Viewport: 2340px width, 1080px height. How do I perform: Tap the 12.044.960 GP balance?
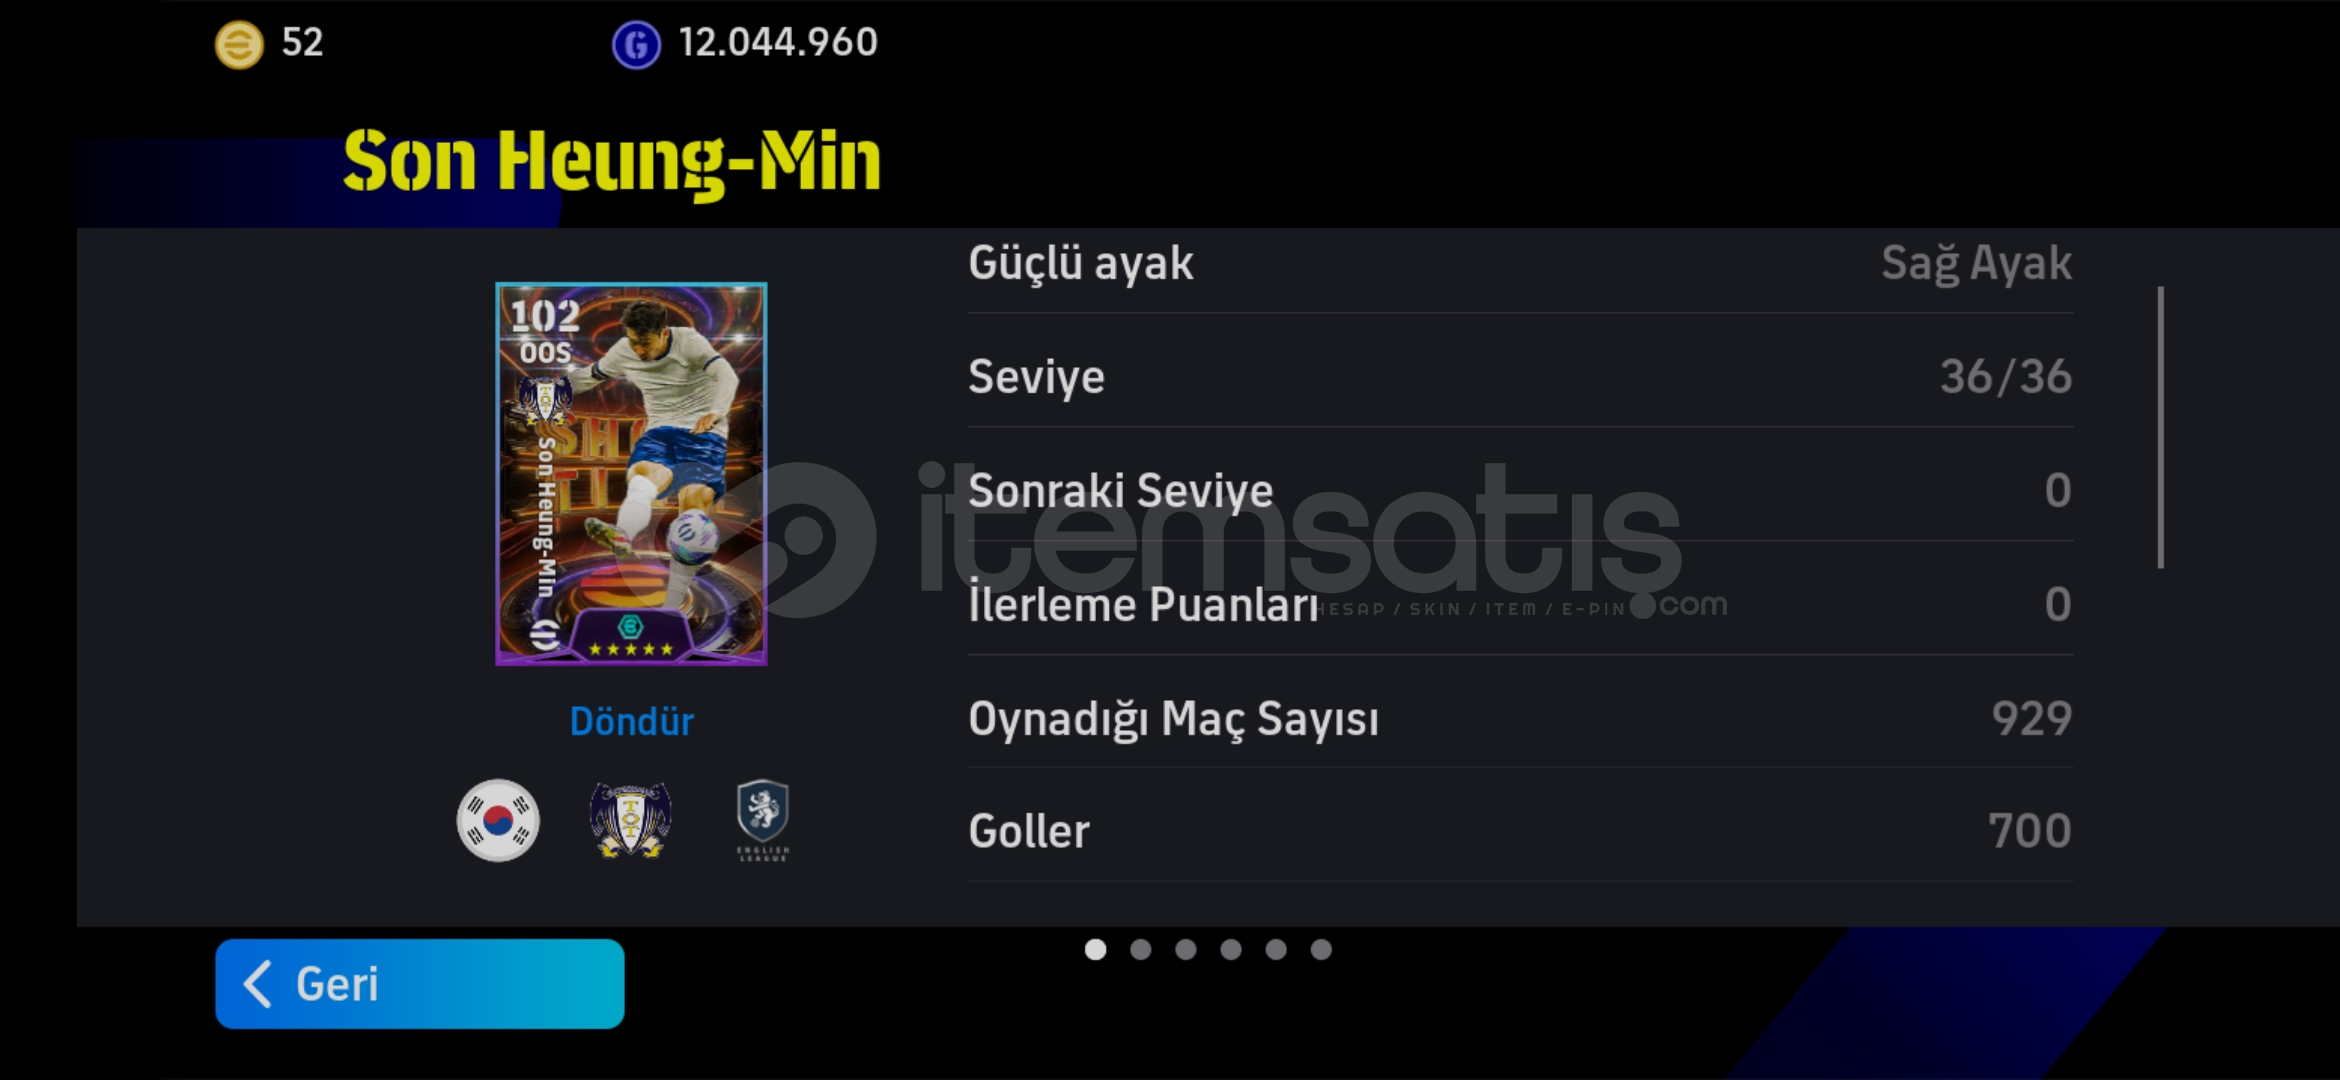point(778,43)
